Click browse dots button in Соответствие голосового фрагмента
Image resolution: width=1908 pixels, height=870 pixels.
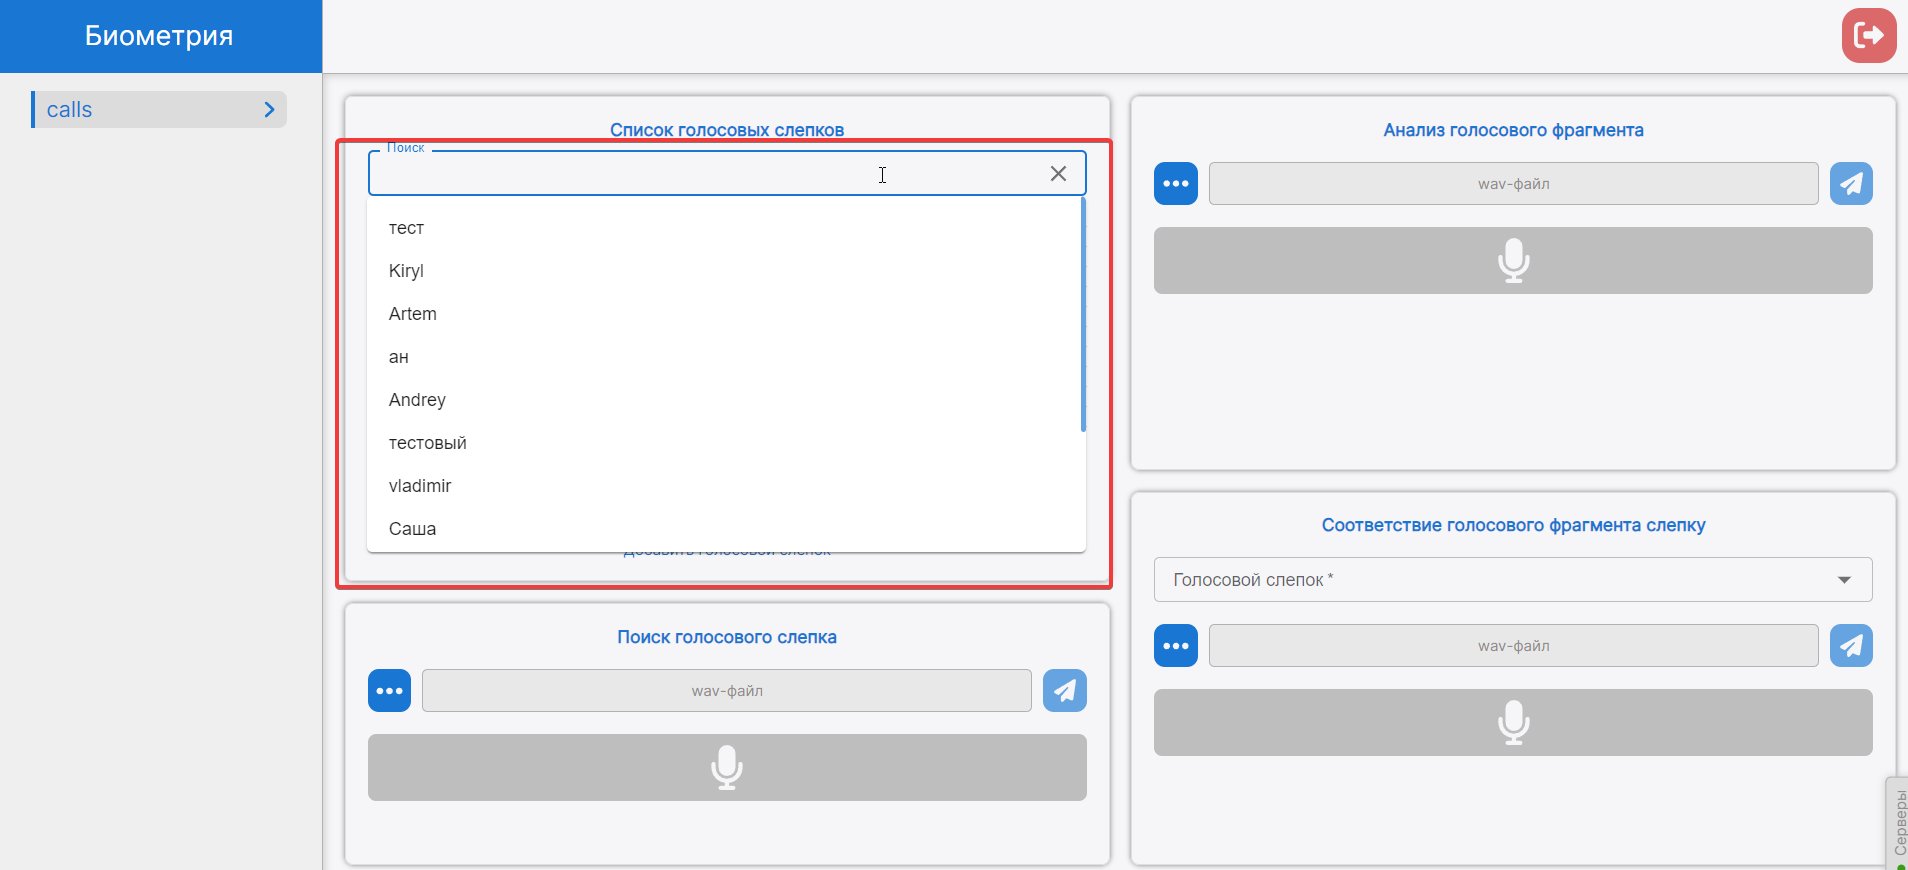(x=1175, y=646)
